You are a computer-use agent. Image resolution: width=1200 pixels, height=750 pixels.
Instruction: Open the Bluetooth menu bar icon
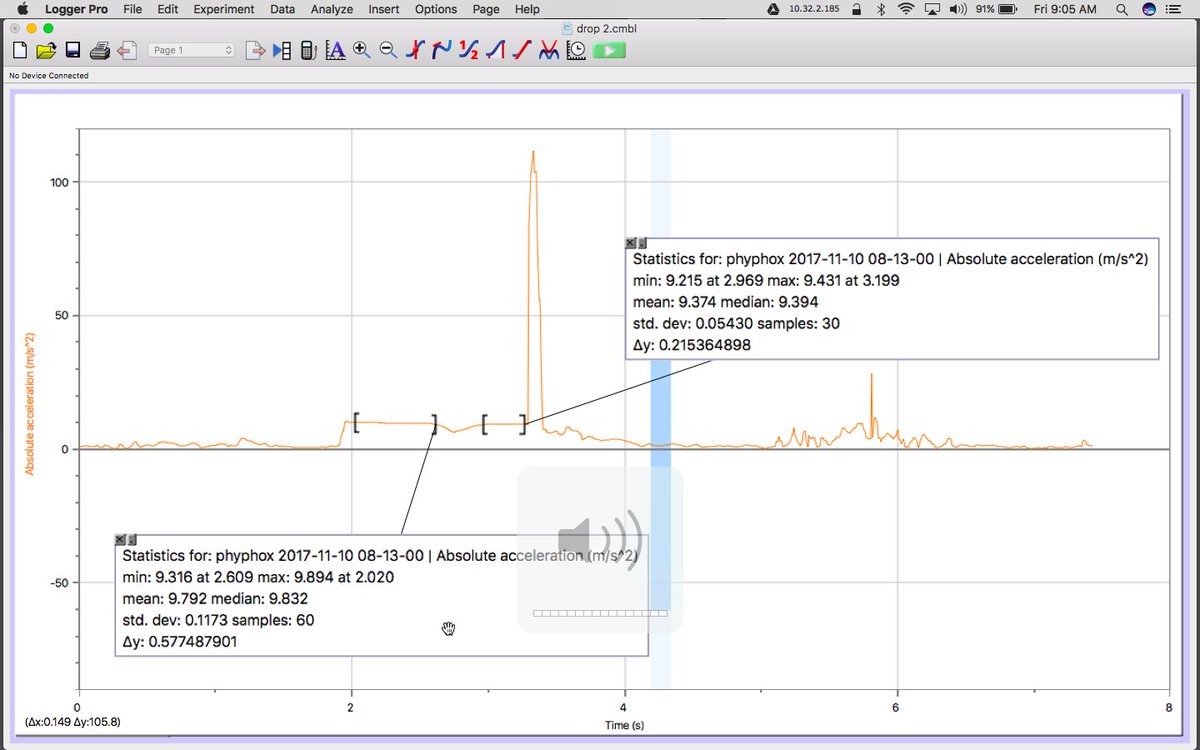[881, 9]
